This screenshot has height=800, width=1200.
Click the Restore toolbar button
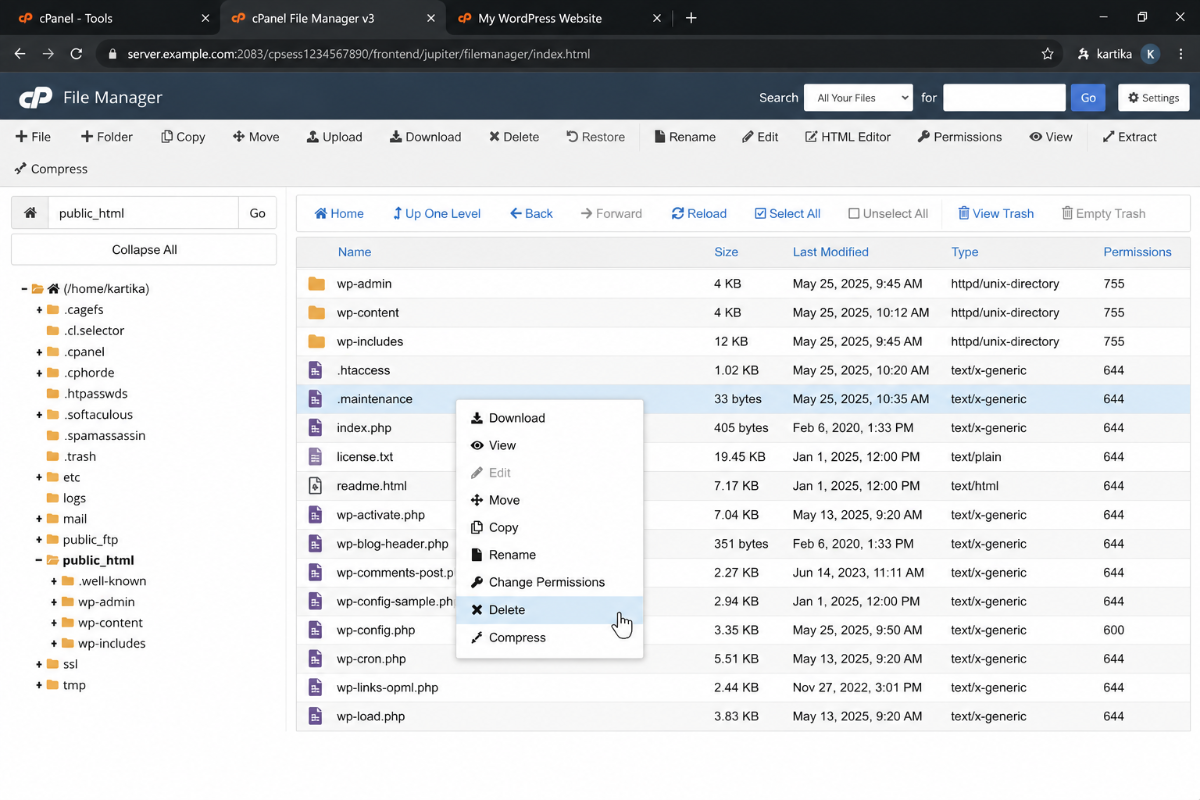pos(595,137)
